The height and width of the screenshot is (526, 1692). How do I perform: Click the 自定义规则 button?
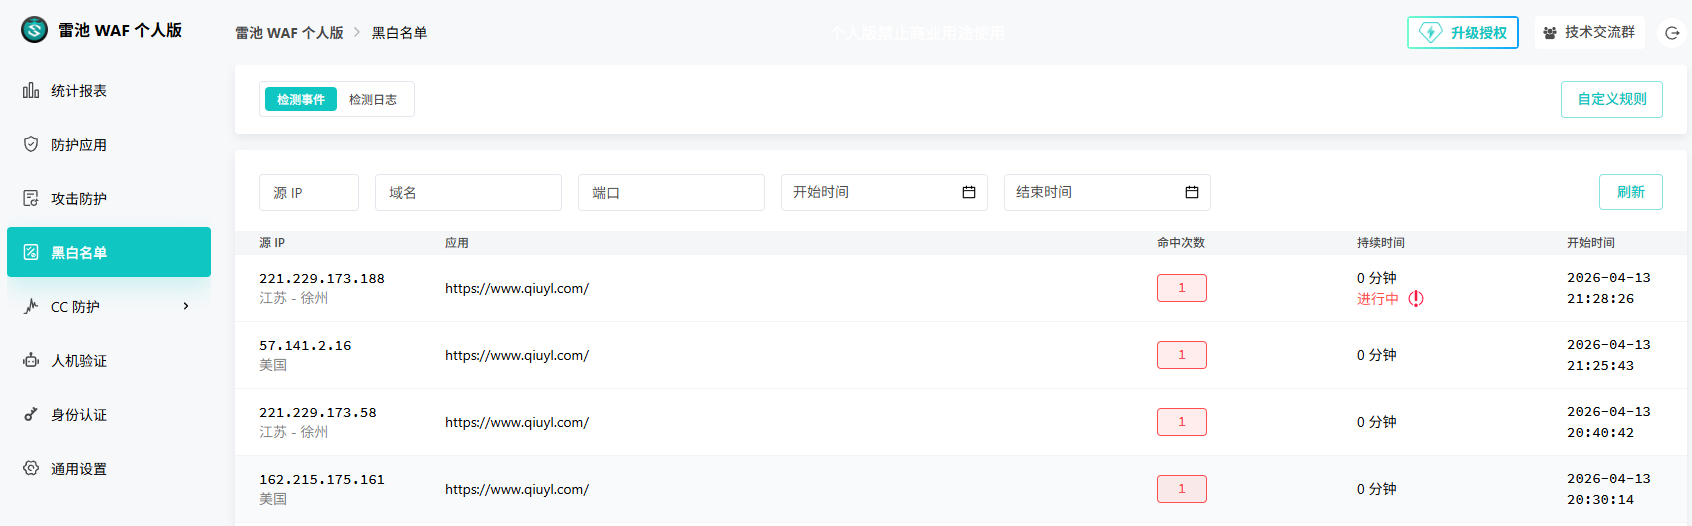[1611, 100]
